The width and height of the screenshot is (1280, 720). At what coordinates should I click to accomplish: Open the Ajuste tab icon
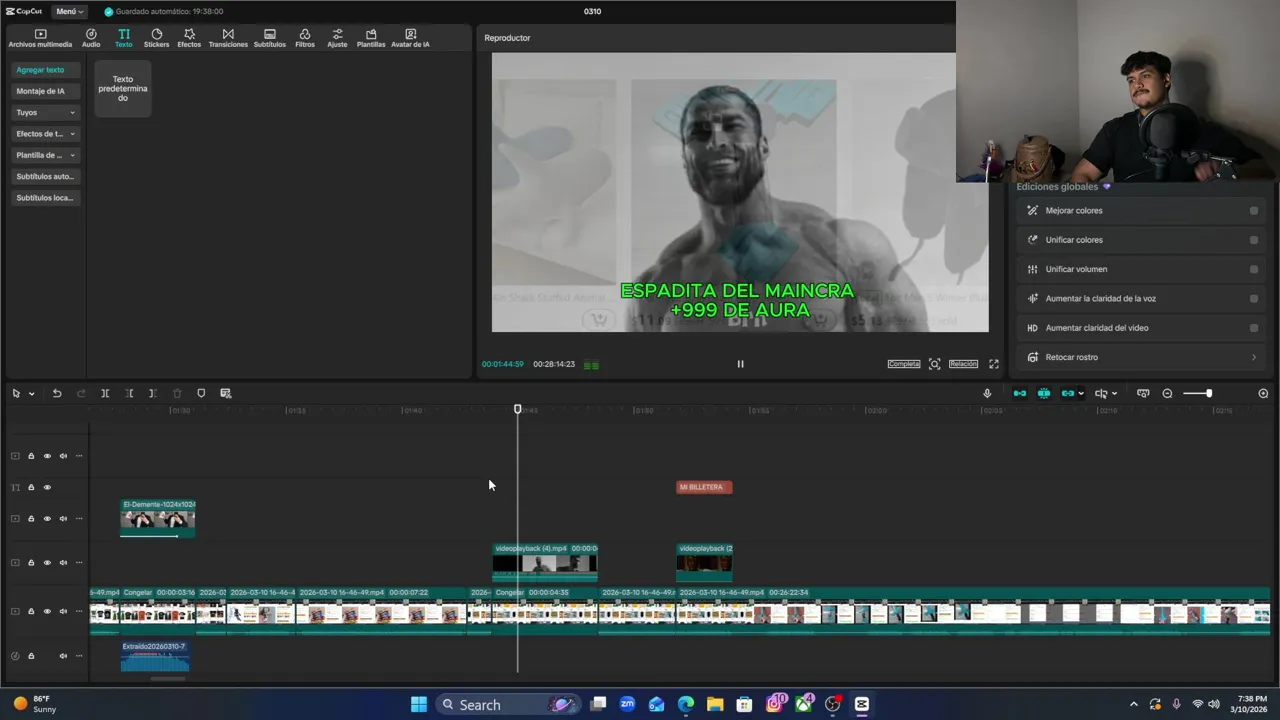337,38
